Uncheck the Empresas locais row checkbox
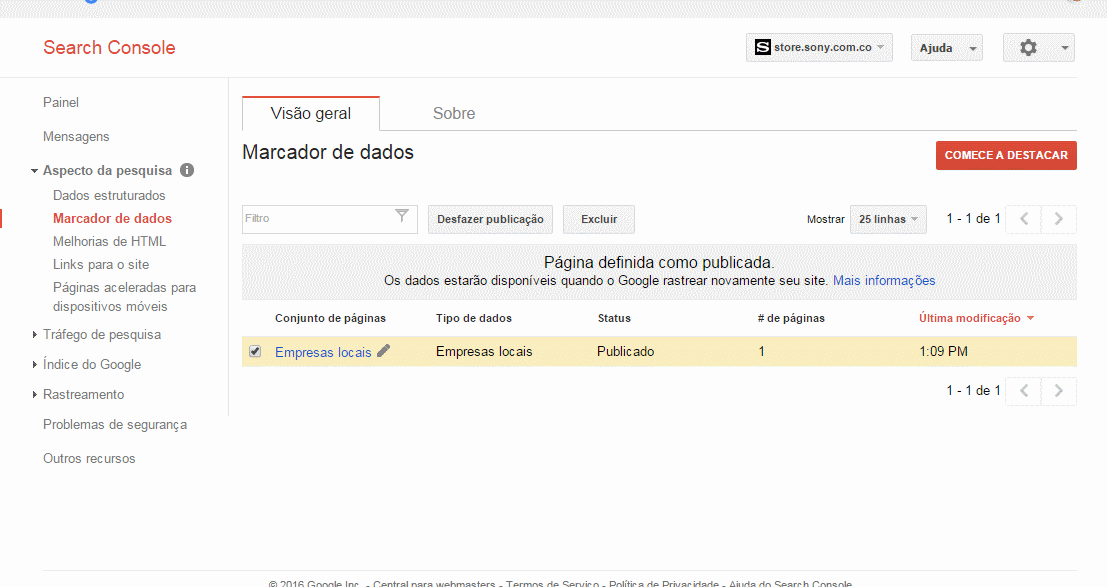This screenshot has height=587, width=1107. point(255,351)
